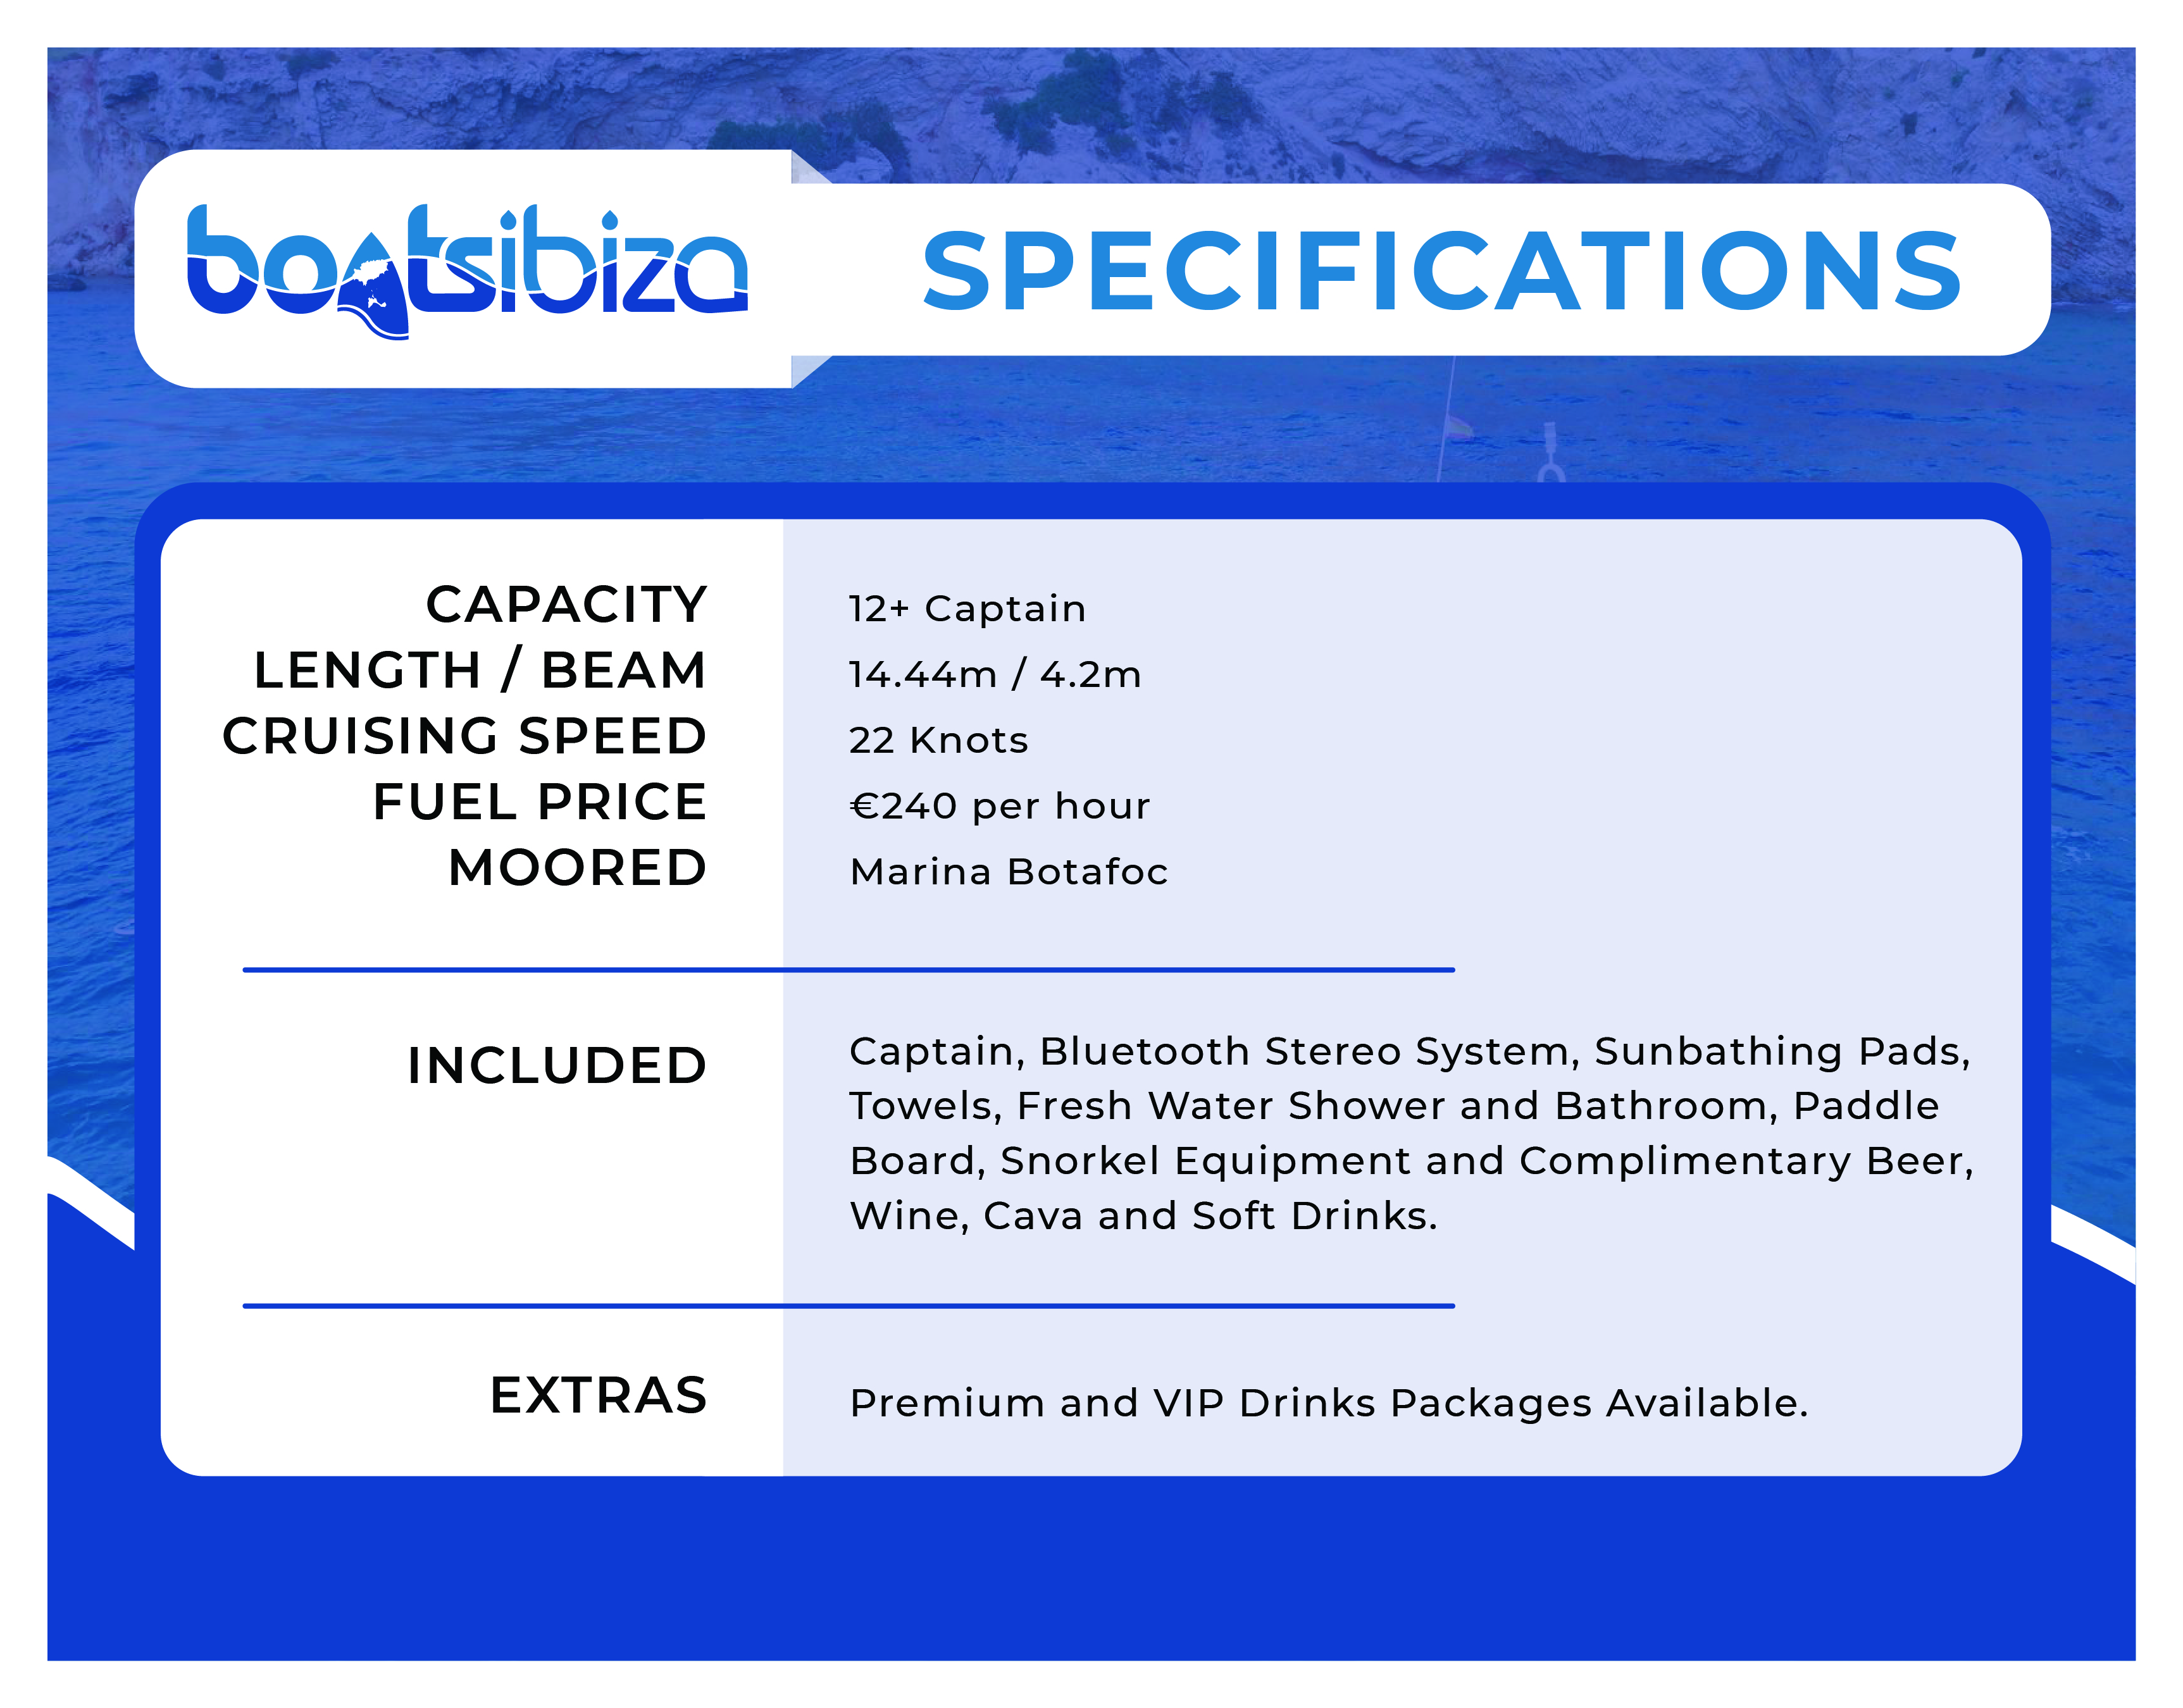
Task: Click the divider line above INCLUDED
Action: pyautogui.click(x=848, y=969)
